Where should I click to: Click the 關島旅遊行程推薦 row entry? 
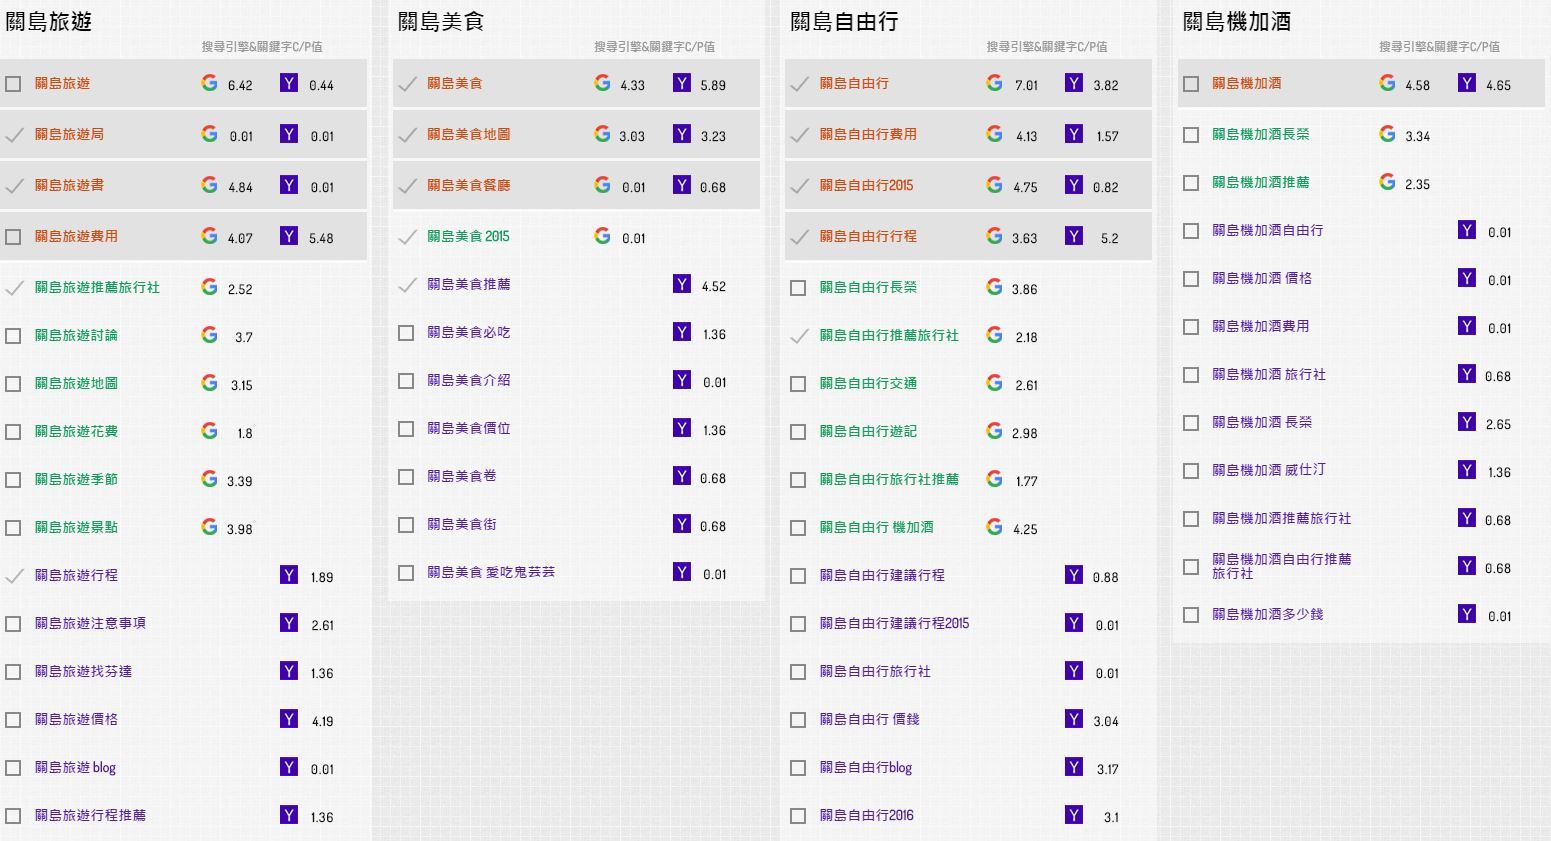point(91,815)
